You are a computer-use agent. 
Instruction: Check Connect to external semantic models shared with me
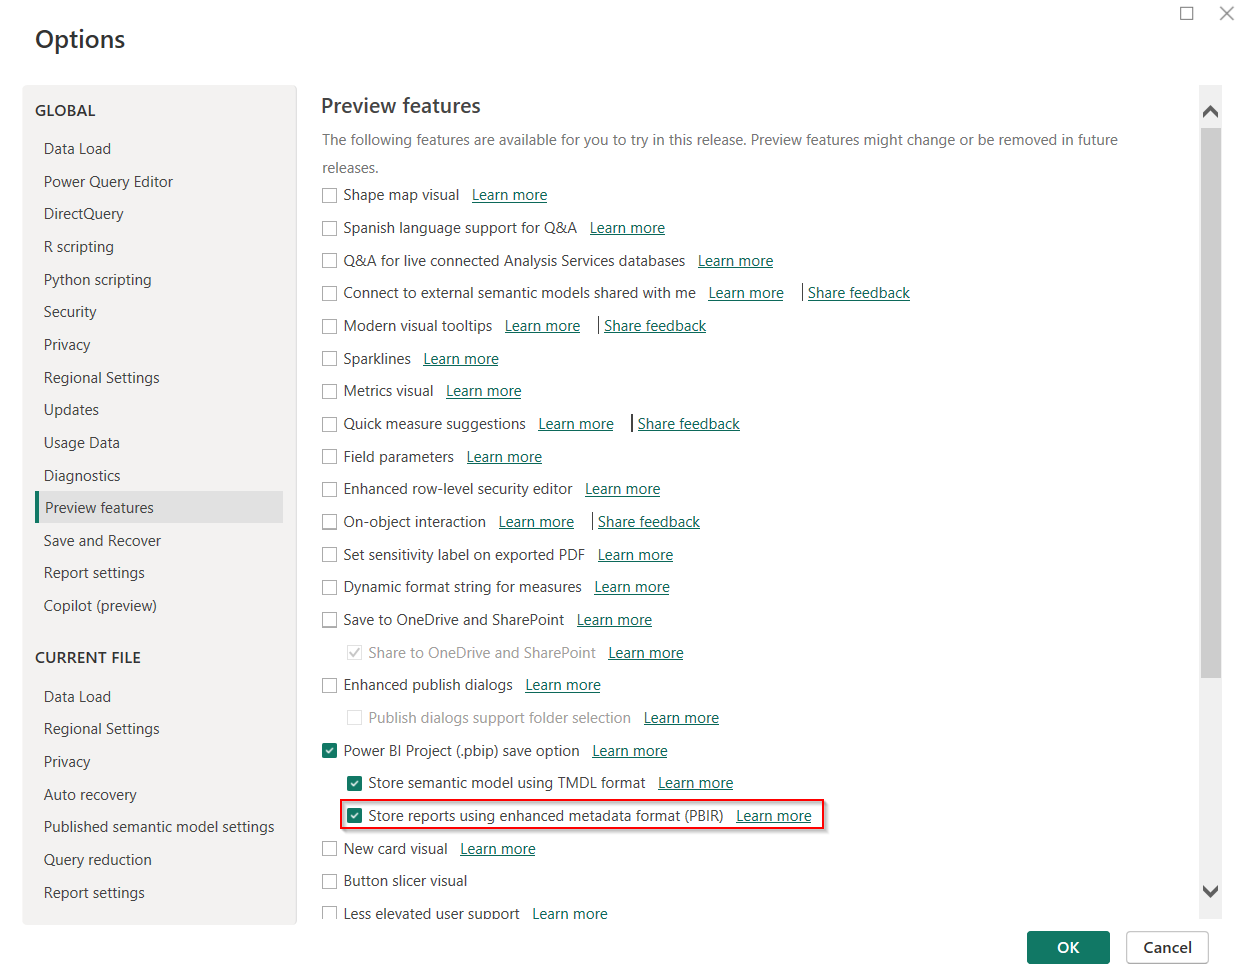[329, 293]
